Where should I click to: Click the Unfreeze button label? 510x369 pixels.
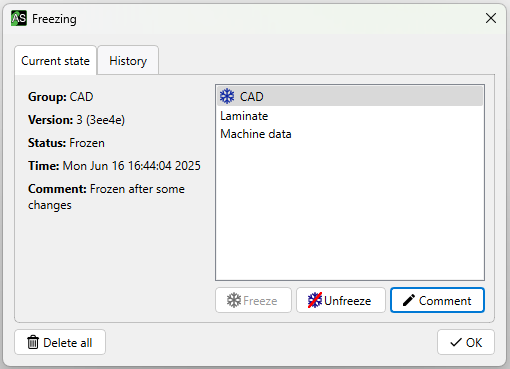point(347,301)
